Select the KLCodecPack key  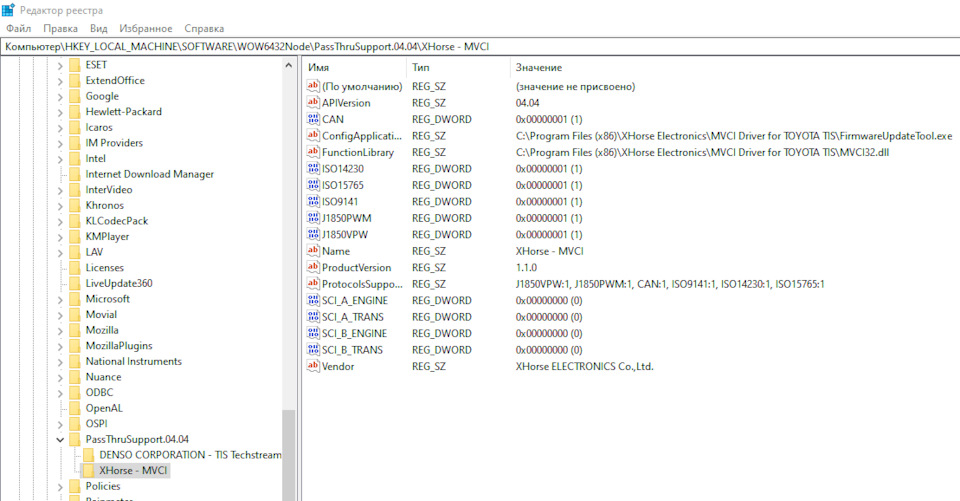pos(116,220)
